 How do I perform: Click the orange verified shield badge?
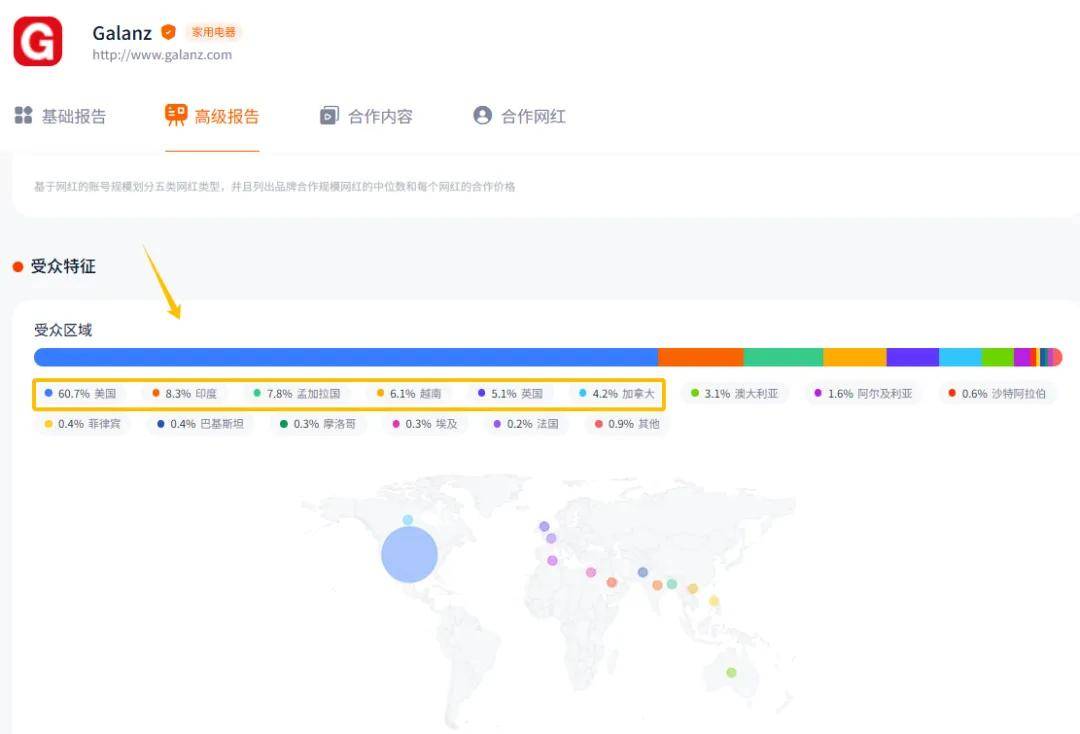[168, 32]
